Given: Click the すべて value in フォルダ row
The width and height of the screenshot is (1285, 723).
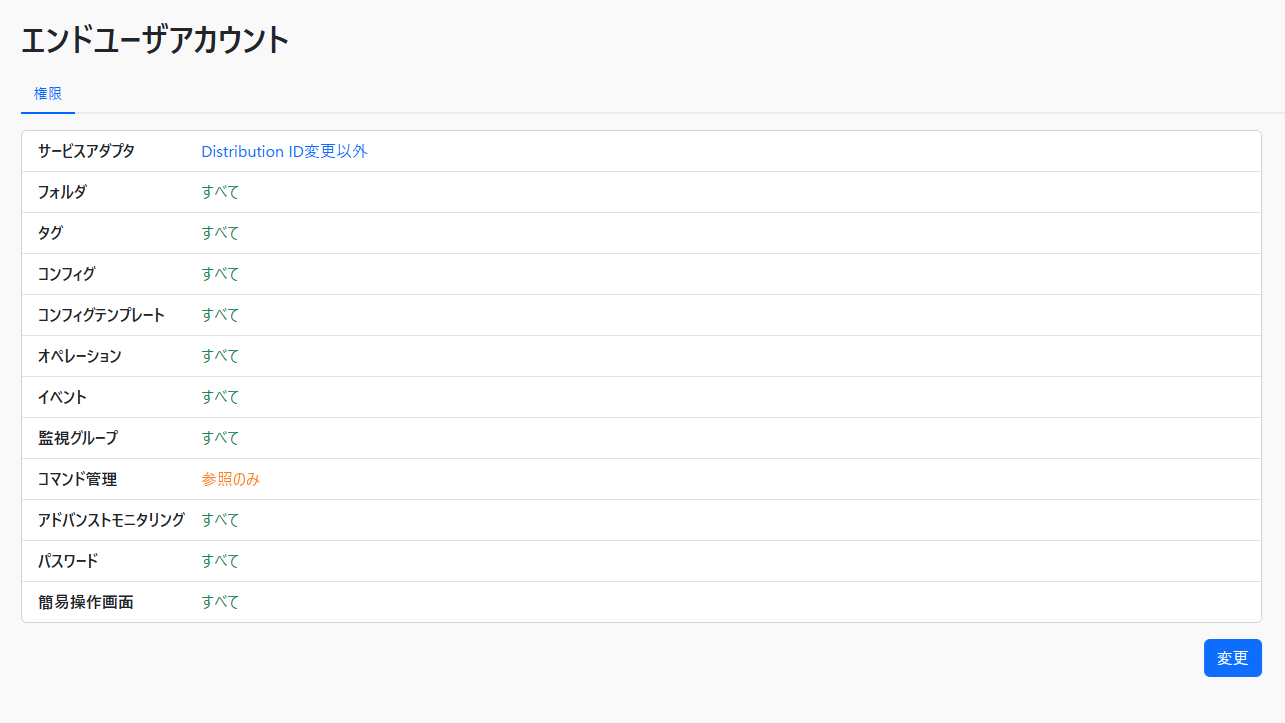Looking at the screenshot, I should tap(220, 192).
